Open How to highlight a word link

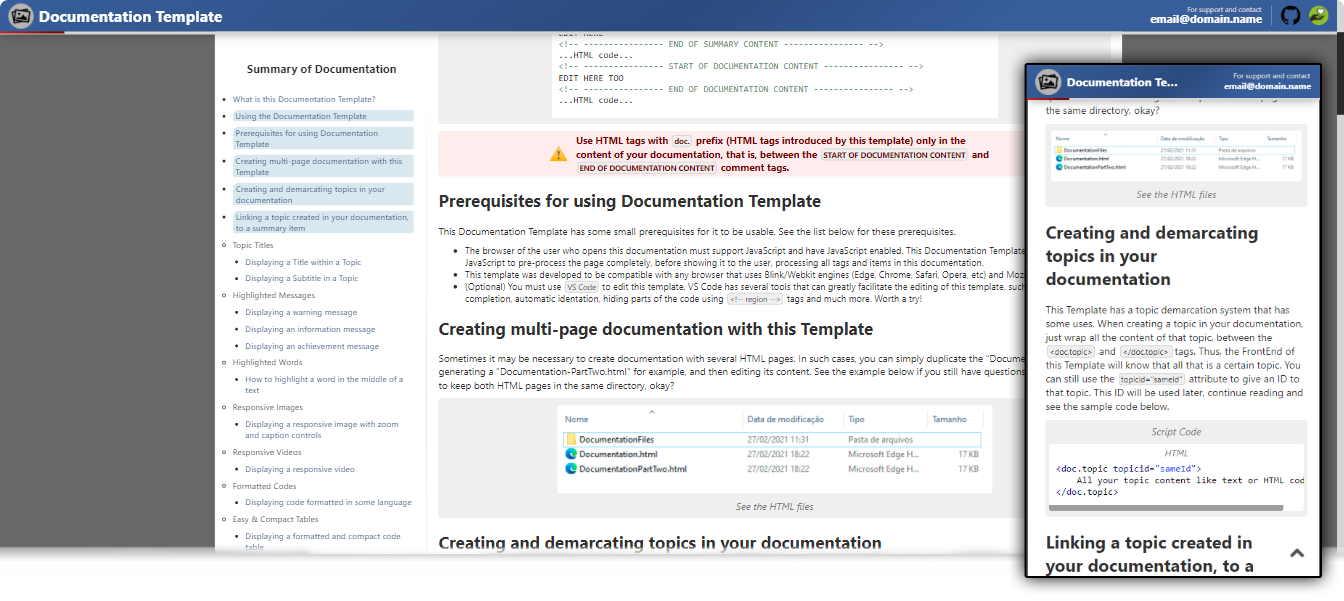(324, 385)
